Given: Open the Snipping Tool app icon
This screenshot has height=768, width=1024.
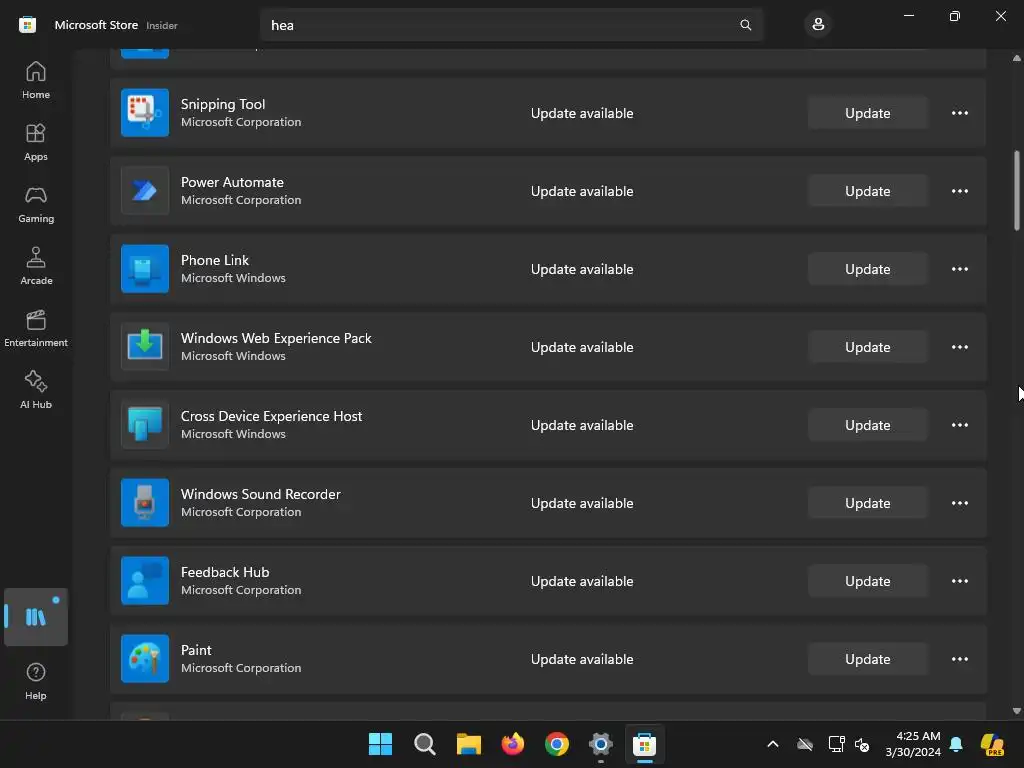Looking at the screenshot, I should pyautogui.click(x=145, y=112).
